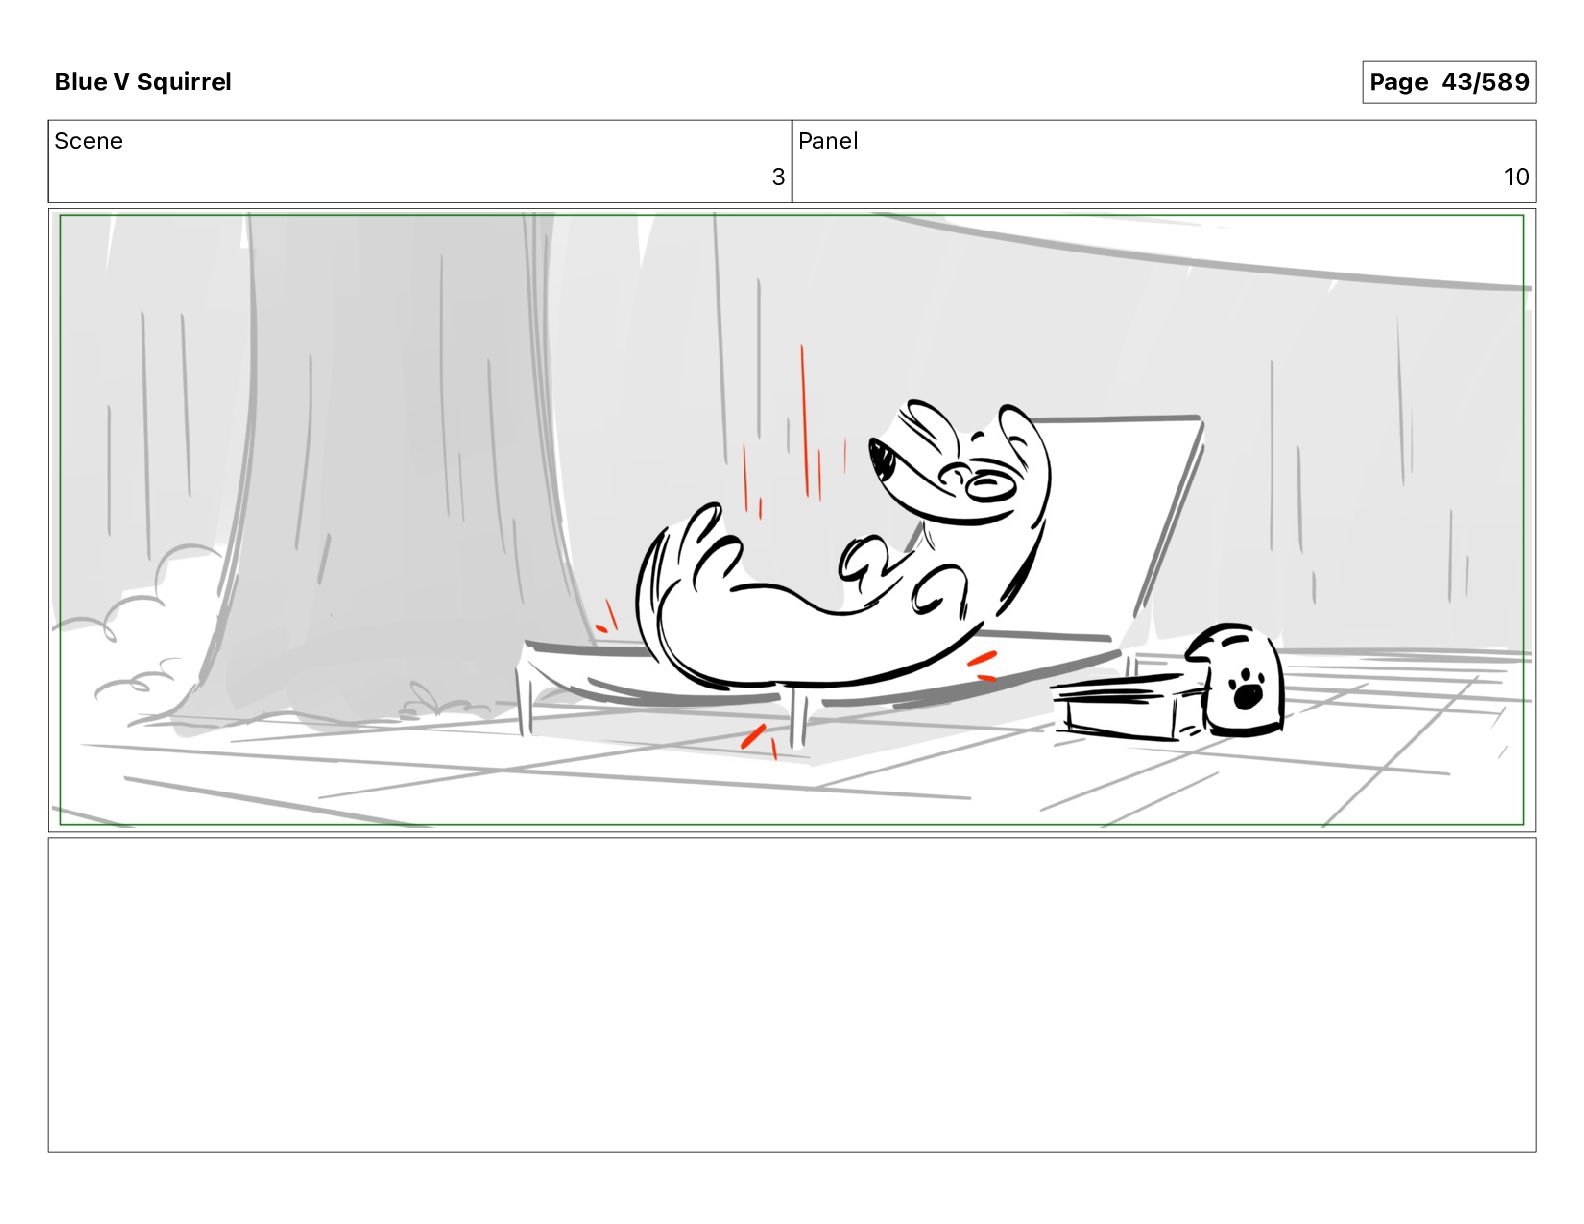The width and height of the screenshot is (1584, 1224).
Task: Click the storyboard panel drawing of the dog
Action: [x=792, y=520]
